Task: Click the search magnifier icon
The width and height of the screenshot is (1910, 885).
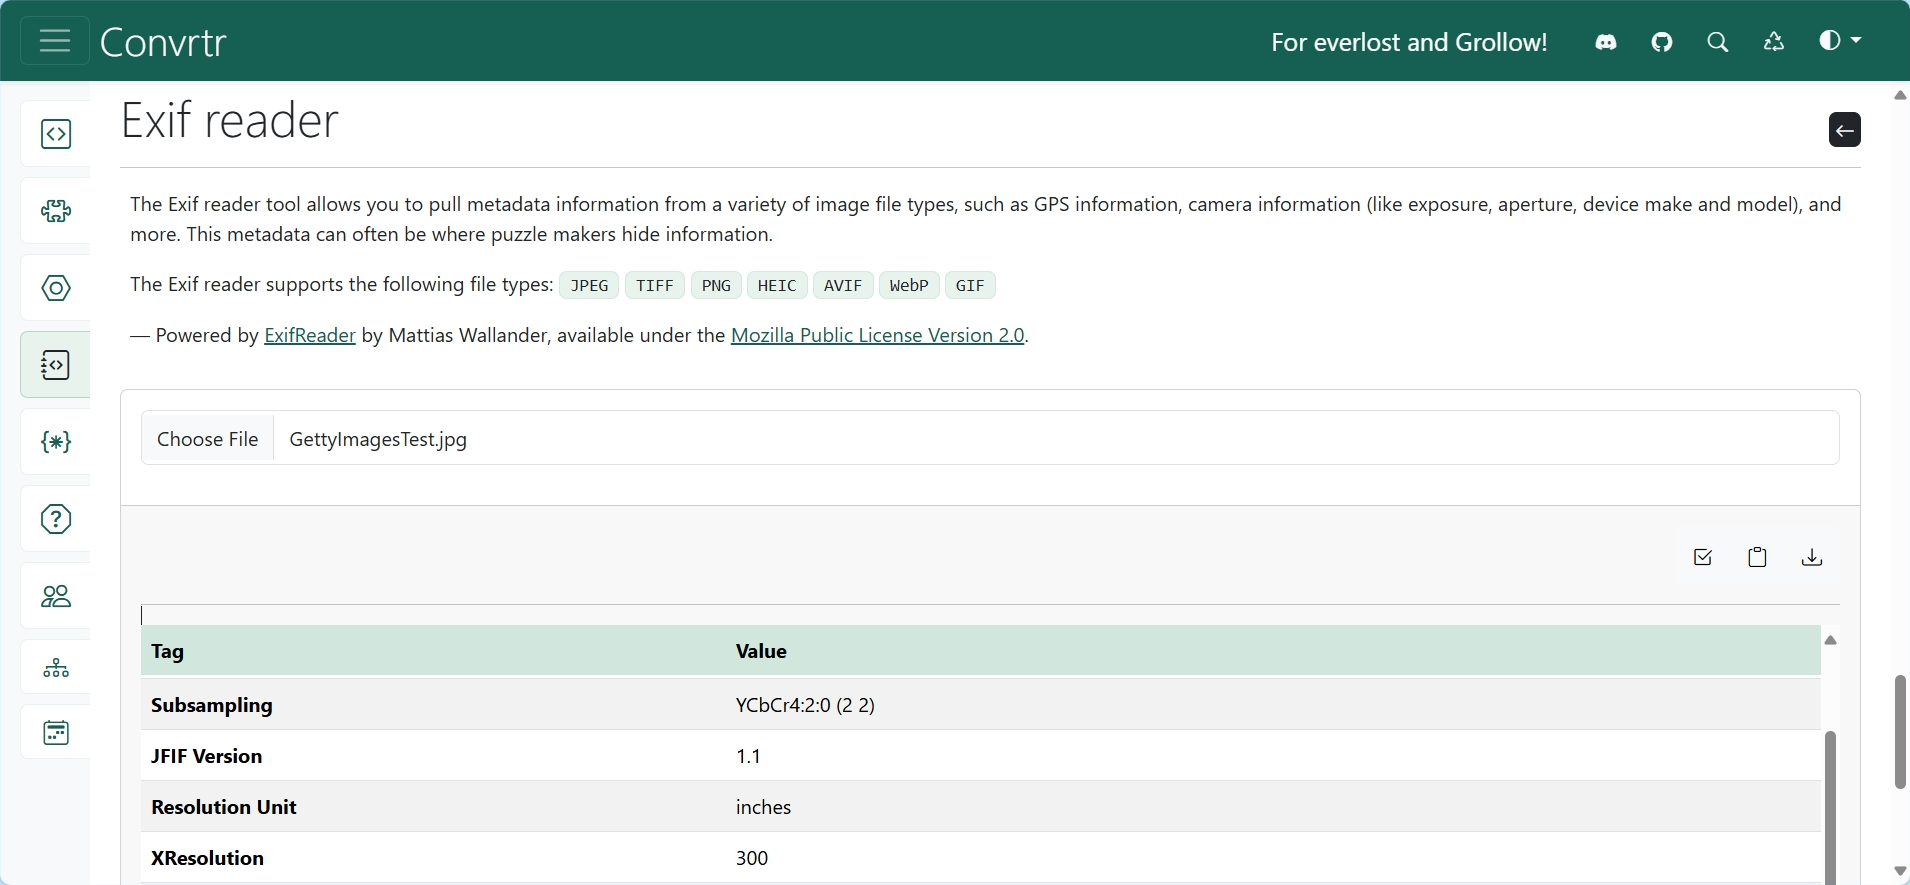Action: pyautogui.click(x=1718, y=42)
